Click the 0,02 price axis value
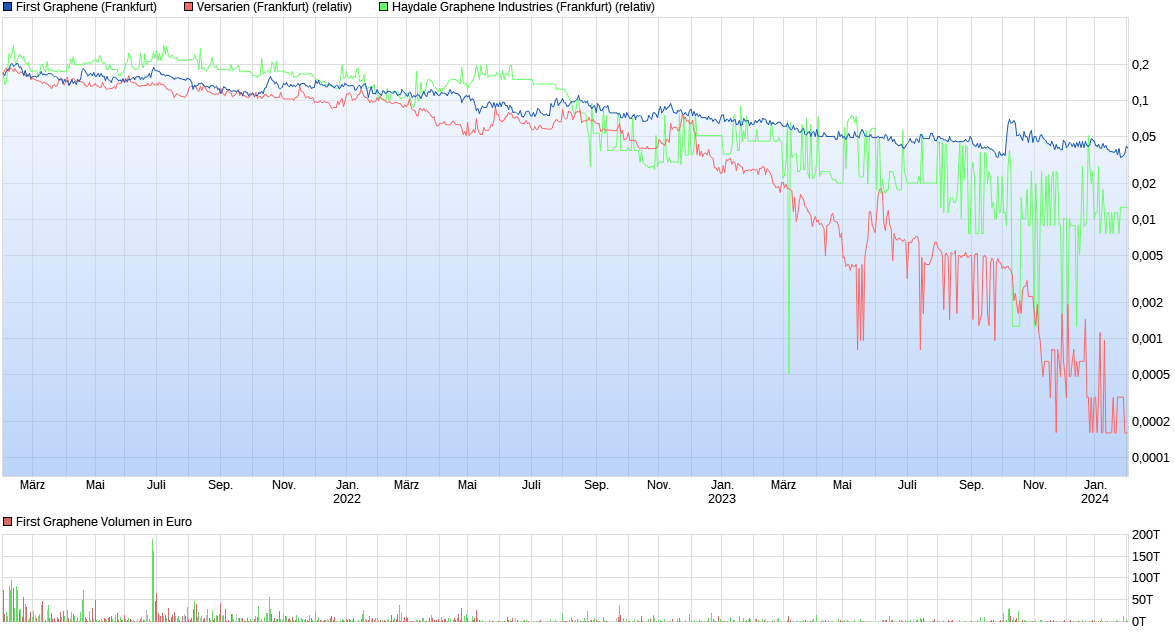The width and height of the screenshot is (1175, 633). tap(1144, 184)
